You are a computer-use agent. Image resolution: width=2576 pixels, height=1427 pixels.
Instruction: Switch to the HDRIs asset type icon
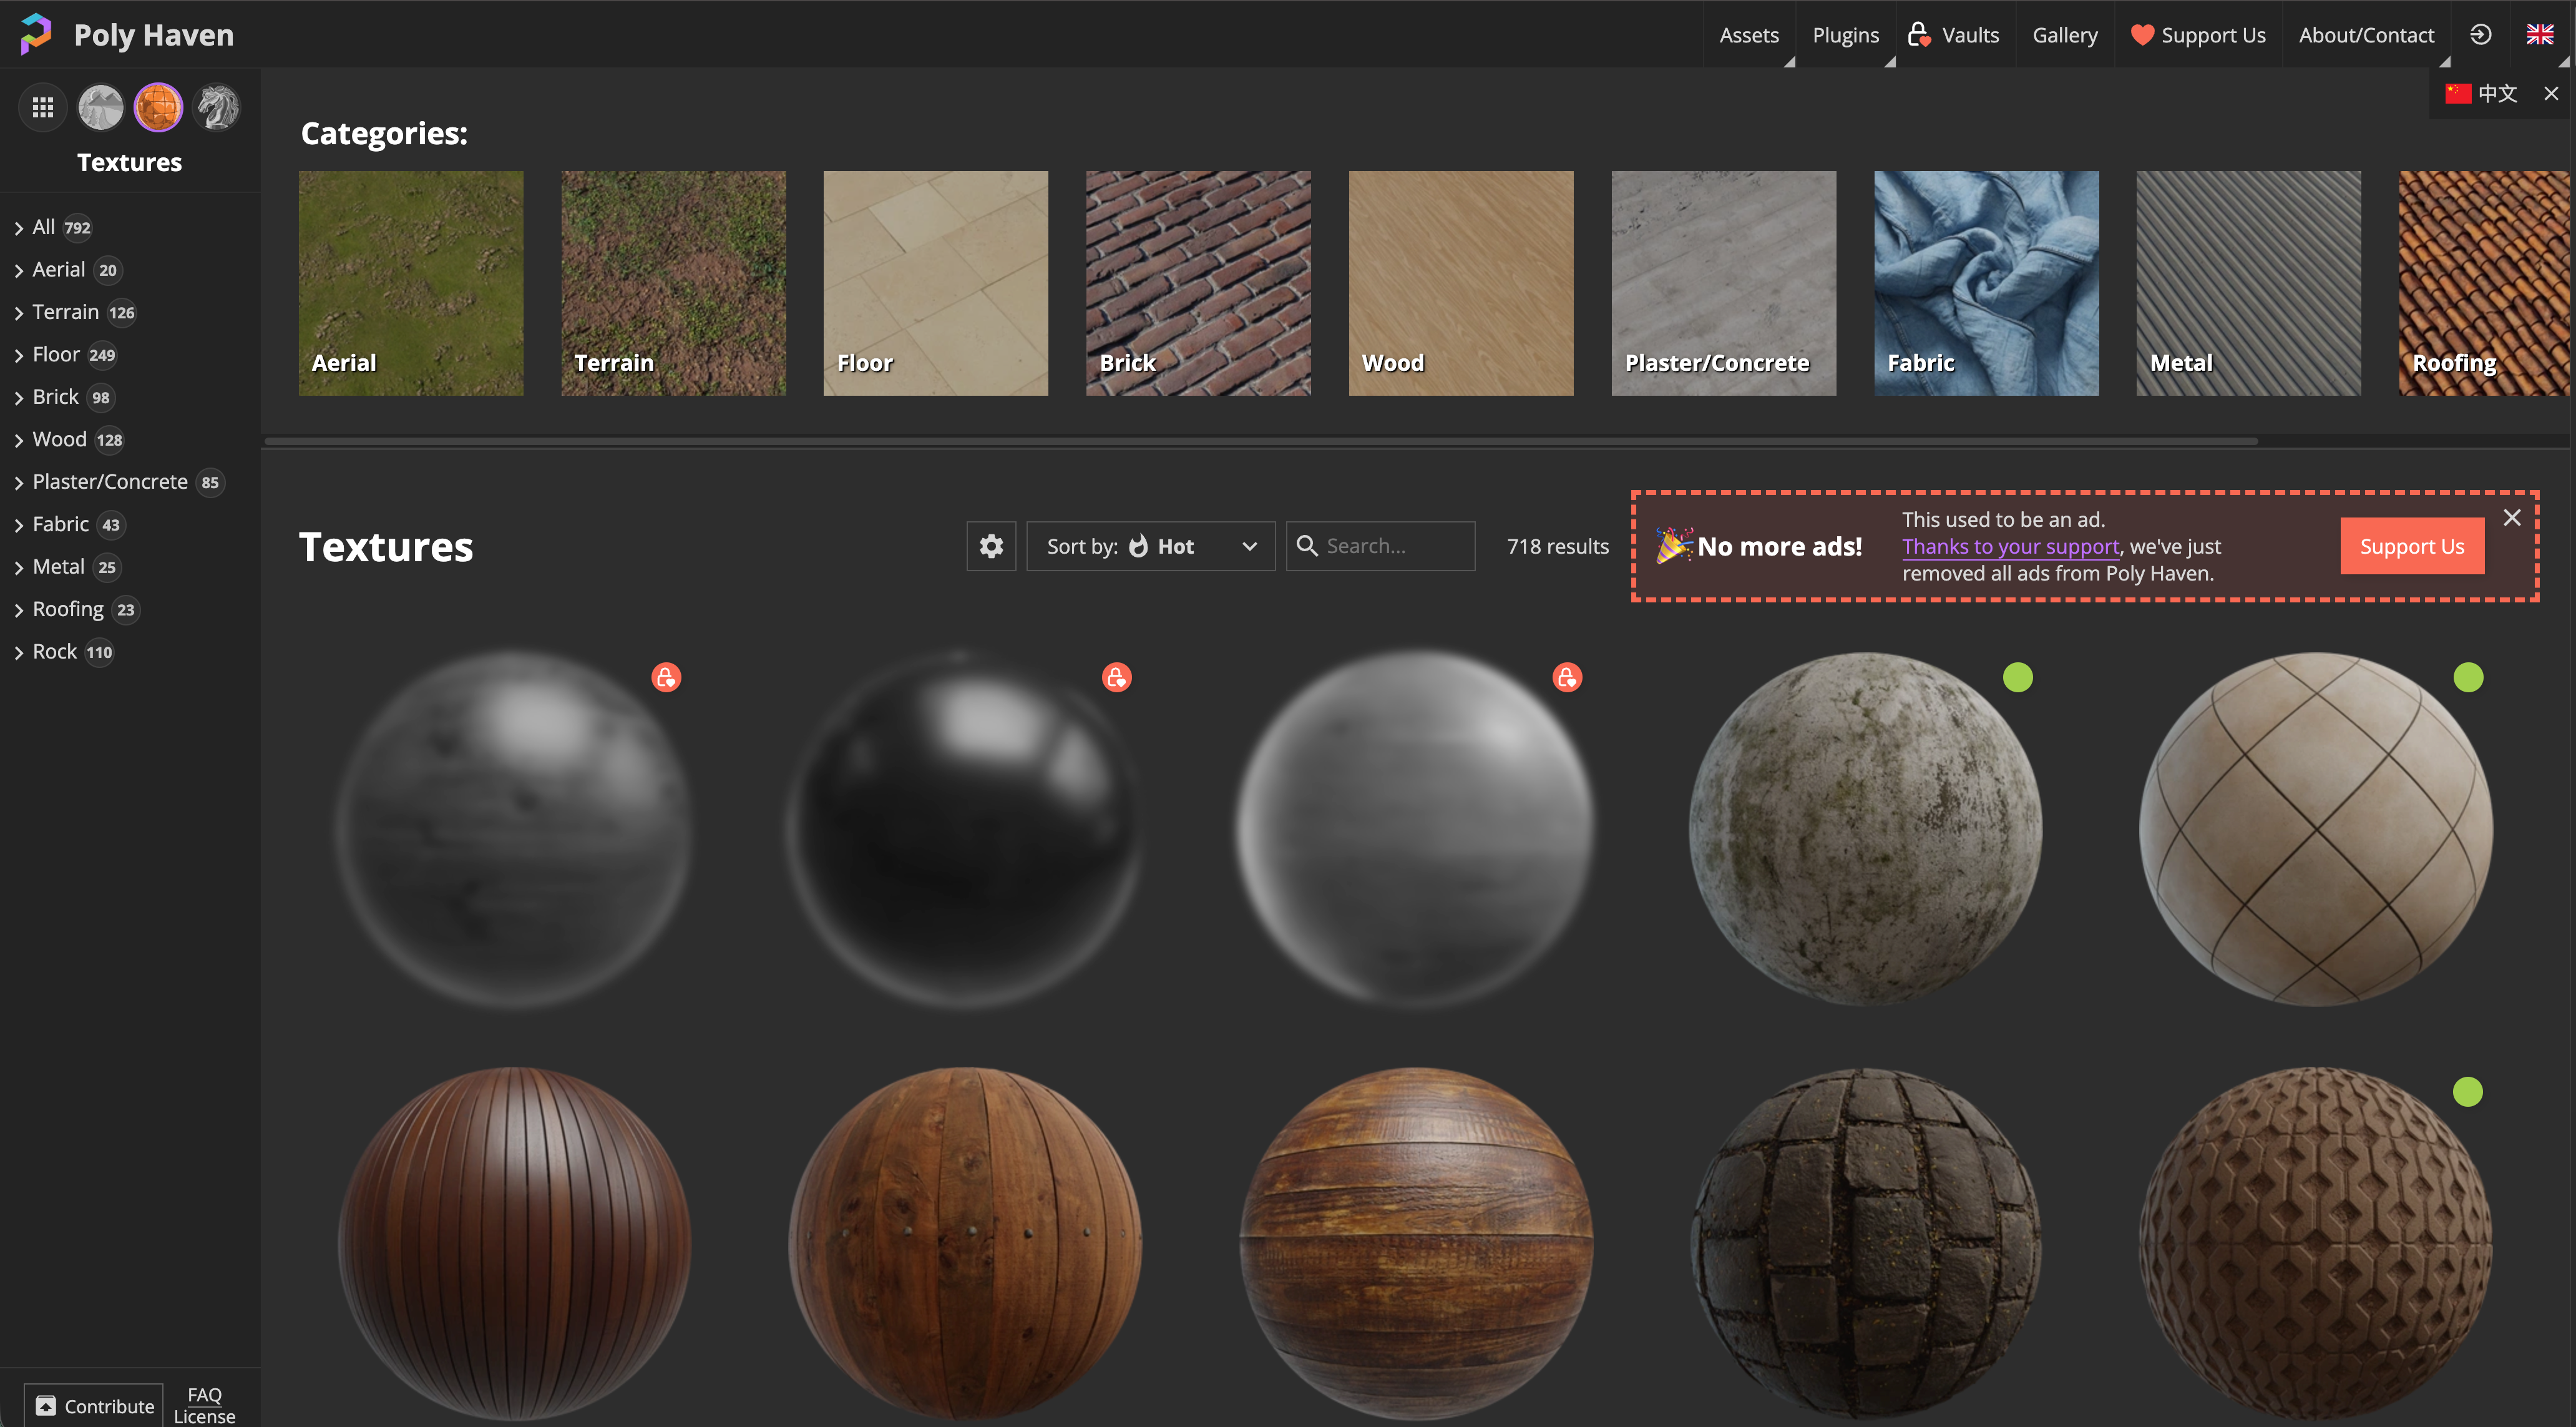(100, 107)
